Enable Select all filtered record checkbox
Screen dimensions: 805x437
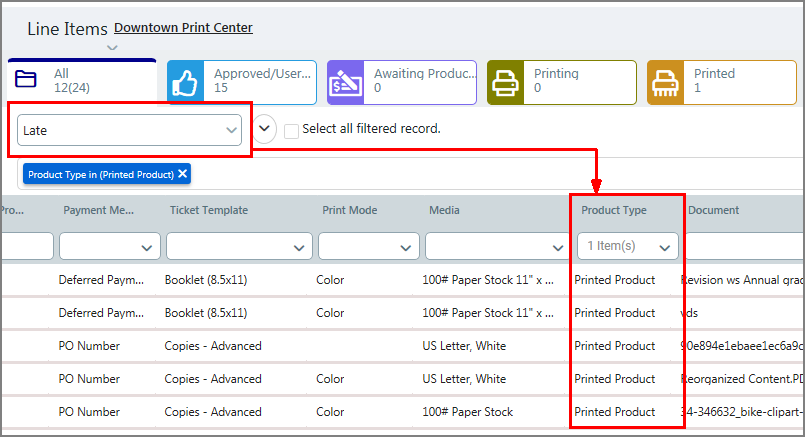[291, 130]
